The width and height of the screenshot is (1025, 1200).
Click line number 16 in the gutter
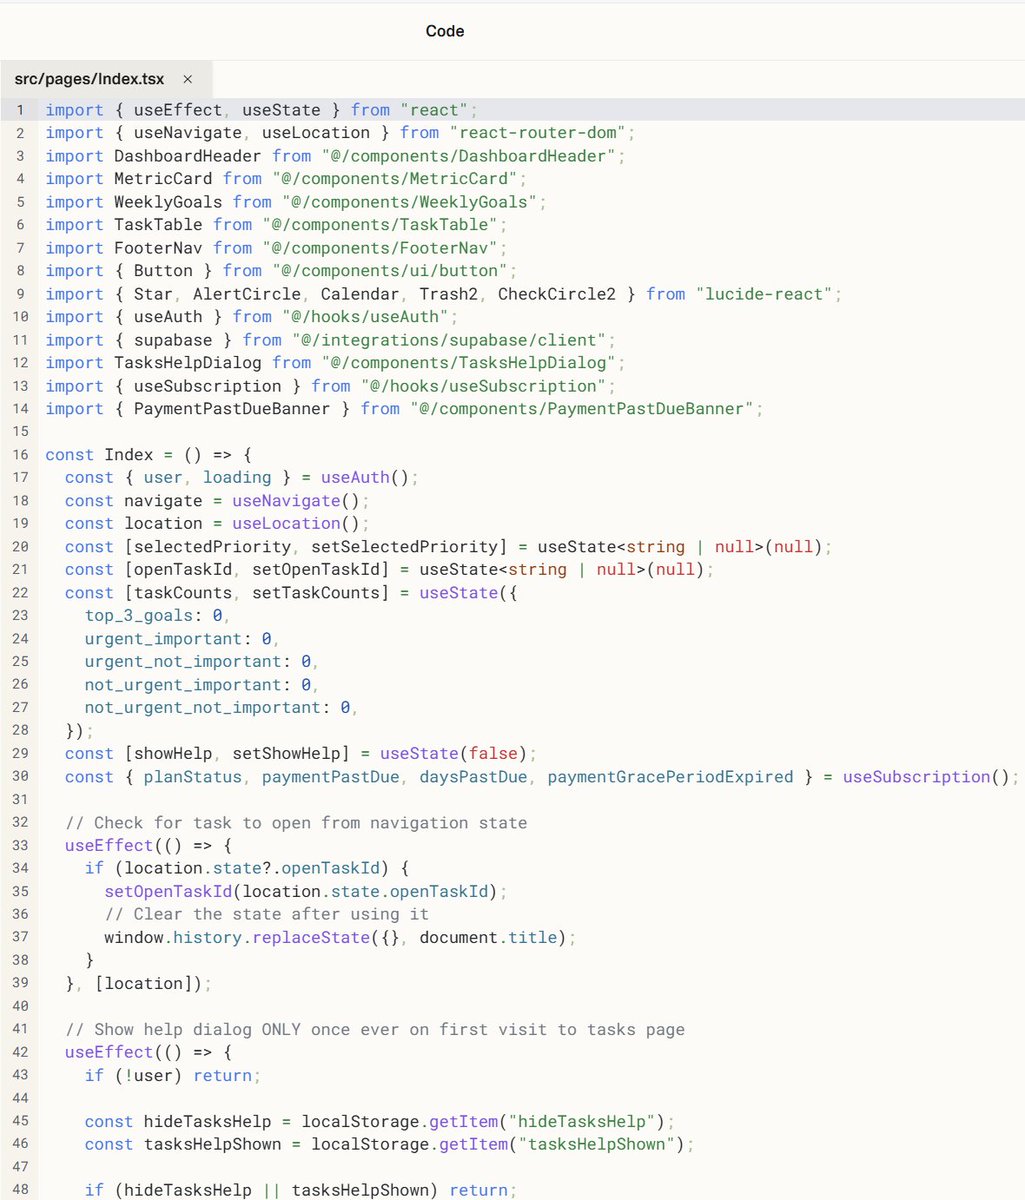(x=19, y=455)
